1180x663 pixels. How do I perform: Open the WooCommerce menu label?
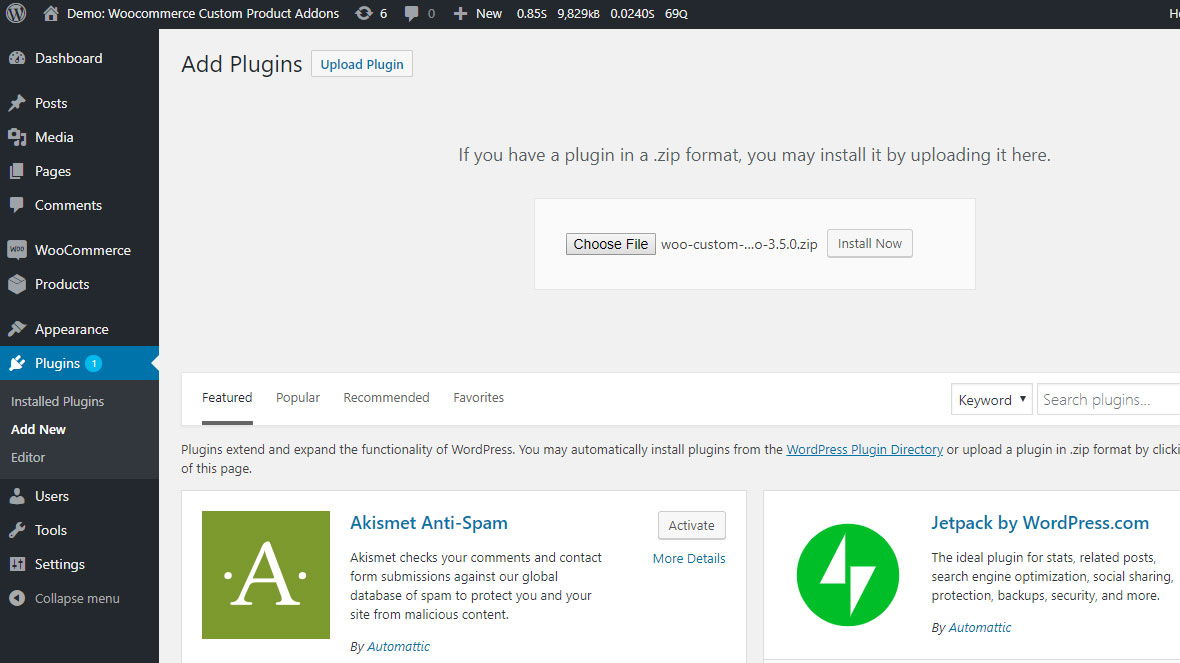click(x=83, y=250)
